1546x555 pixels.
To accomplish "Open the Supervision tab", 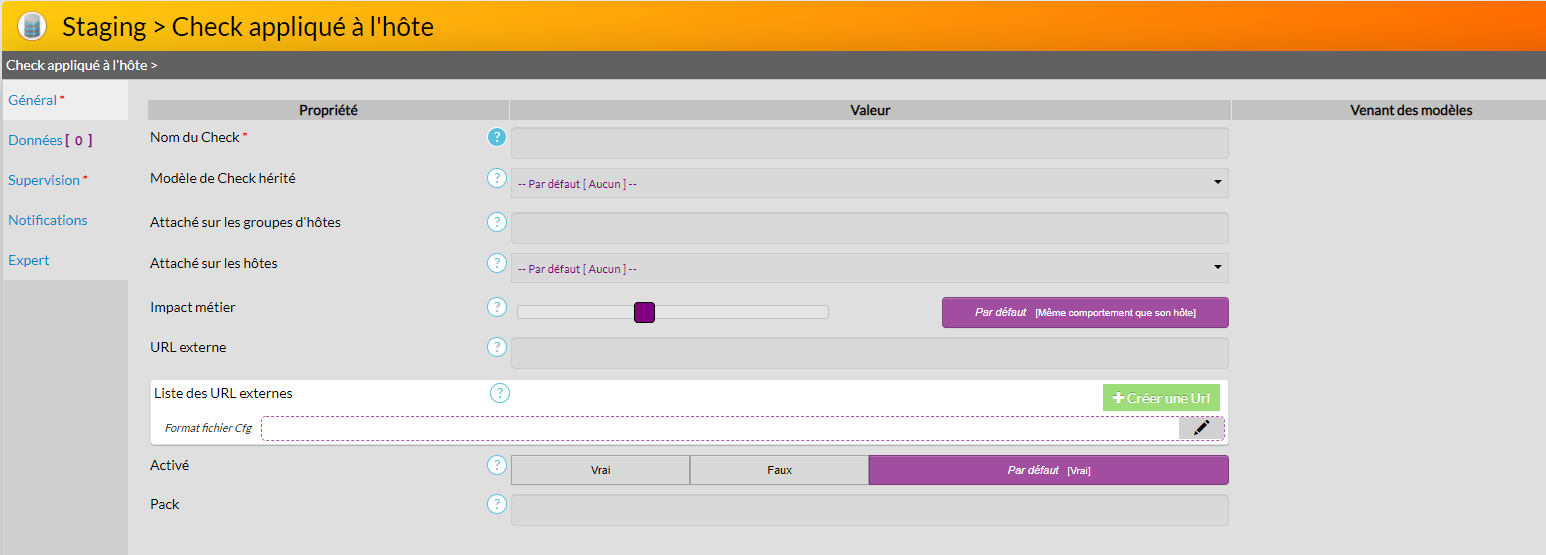I will (x=47, y=180).
